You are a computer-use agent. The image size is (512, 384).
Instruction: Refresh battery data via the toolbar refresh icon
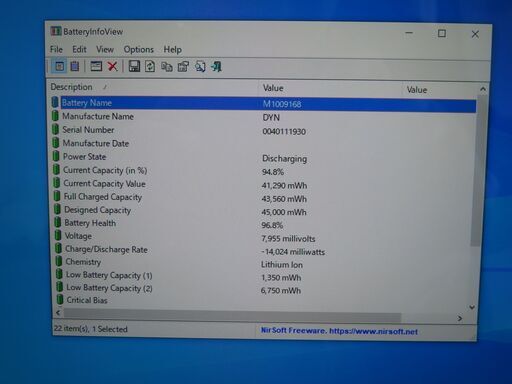[x=150, y=66]
